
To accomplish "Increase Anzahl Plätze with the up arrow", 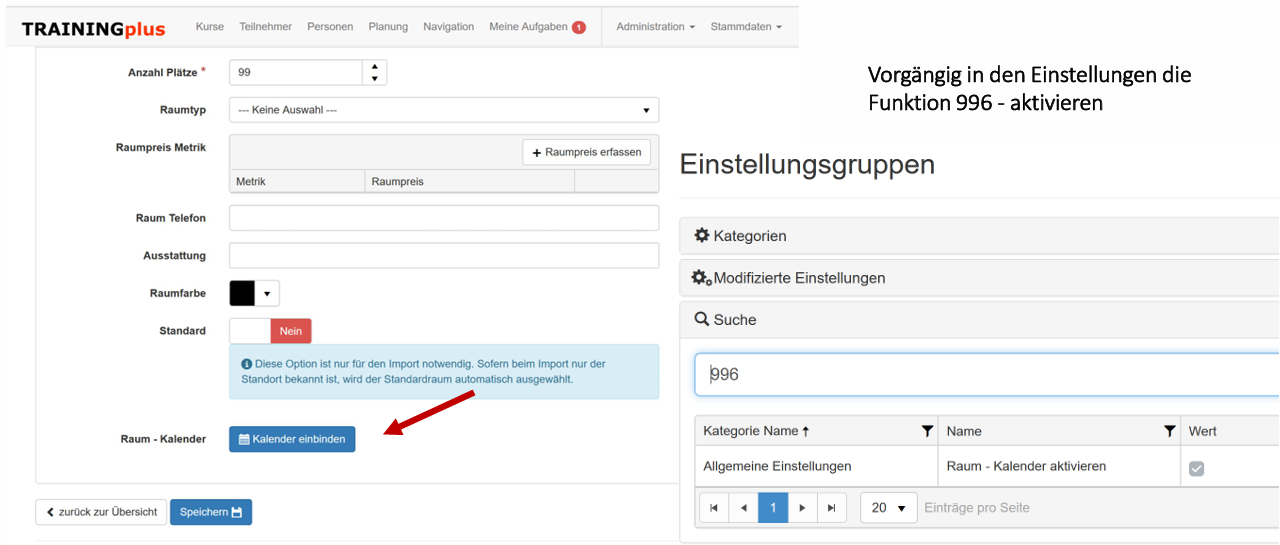I will 374,67.
